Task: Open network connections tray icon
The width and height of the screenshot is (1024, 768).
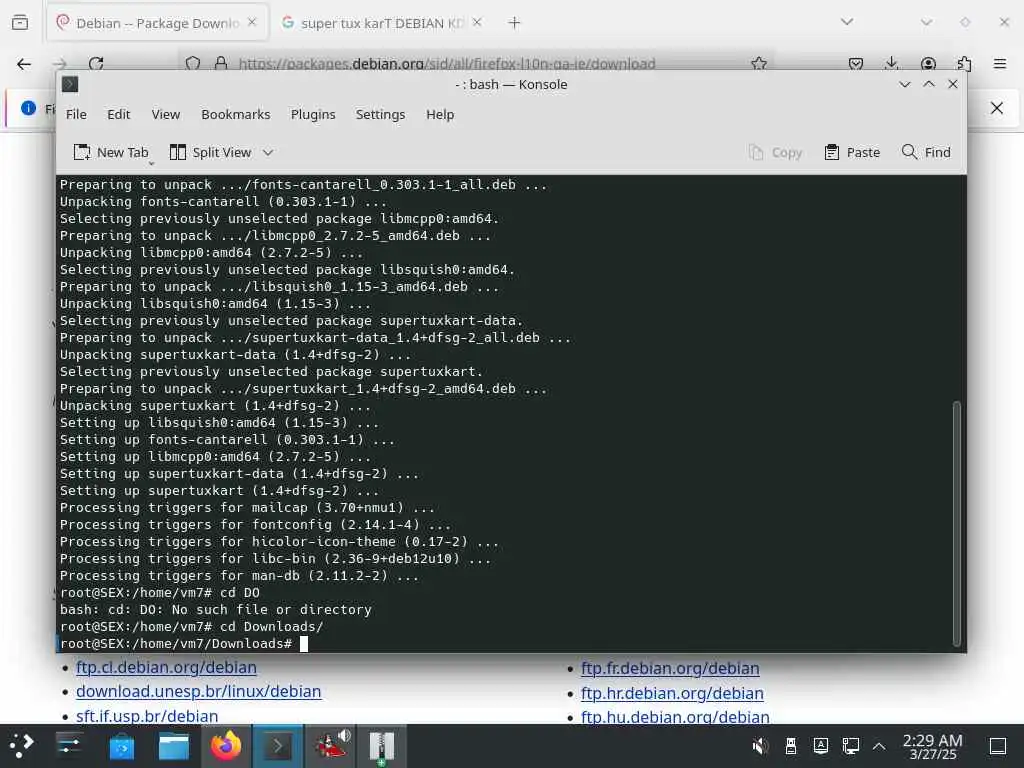Action: [850, 746]
